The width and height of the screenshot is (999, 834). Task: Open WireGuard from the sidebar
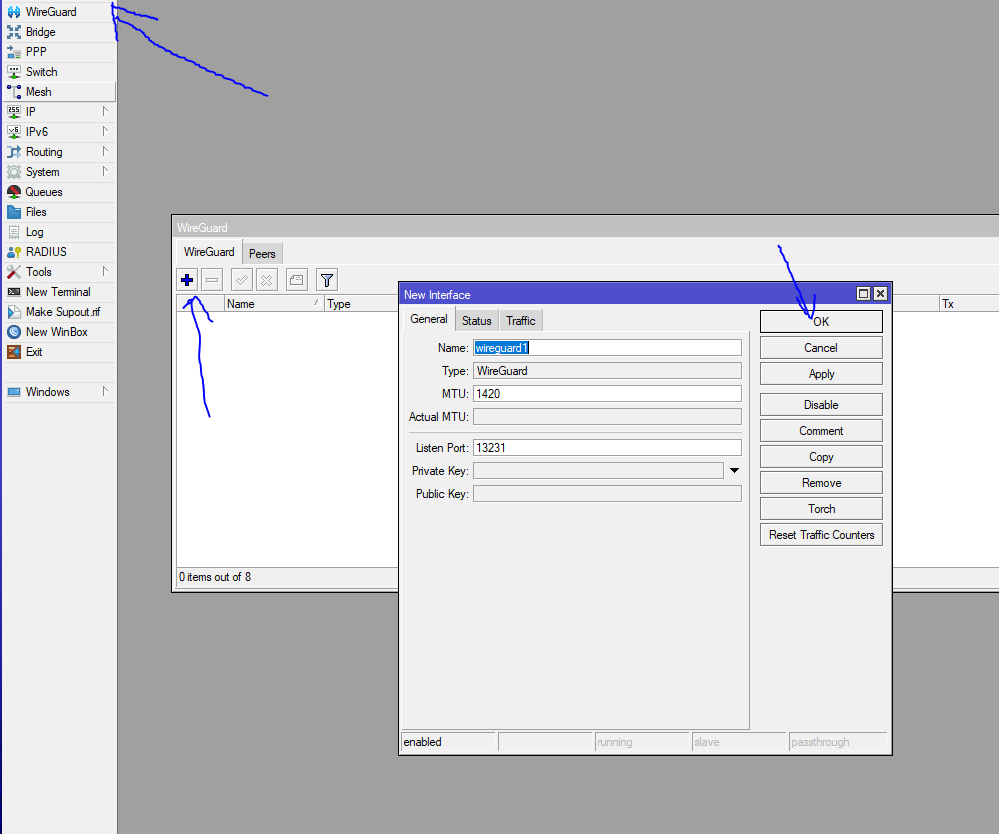tap(50, 12)
